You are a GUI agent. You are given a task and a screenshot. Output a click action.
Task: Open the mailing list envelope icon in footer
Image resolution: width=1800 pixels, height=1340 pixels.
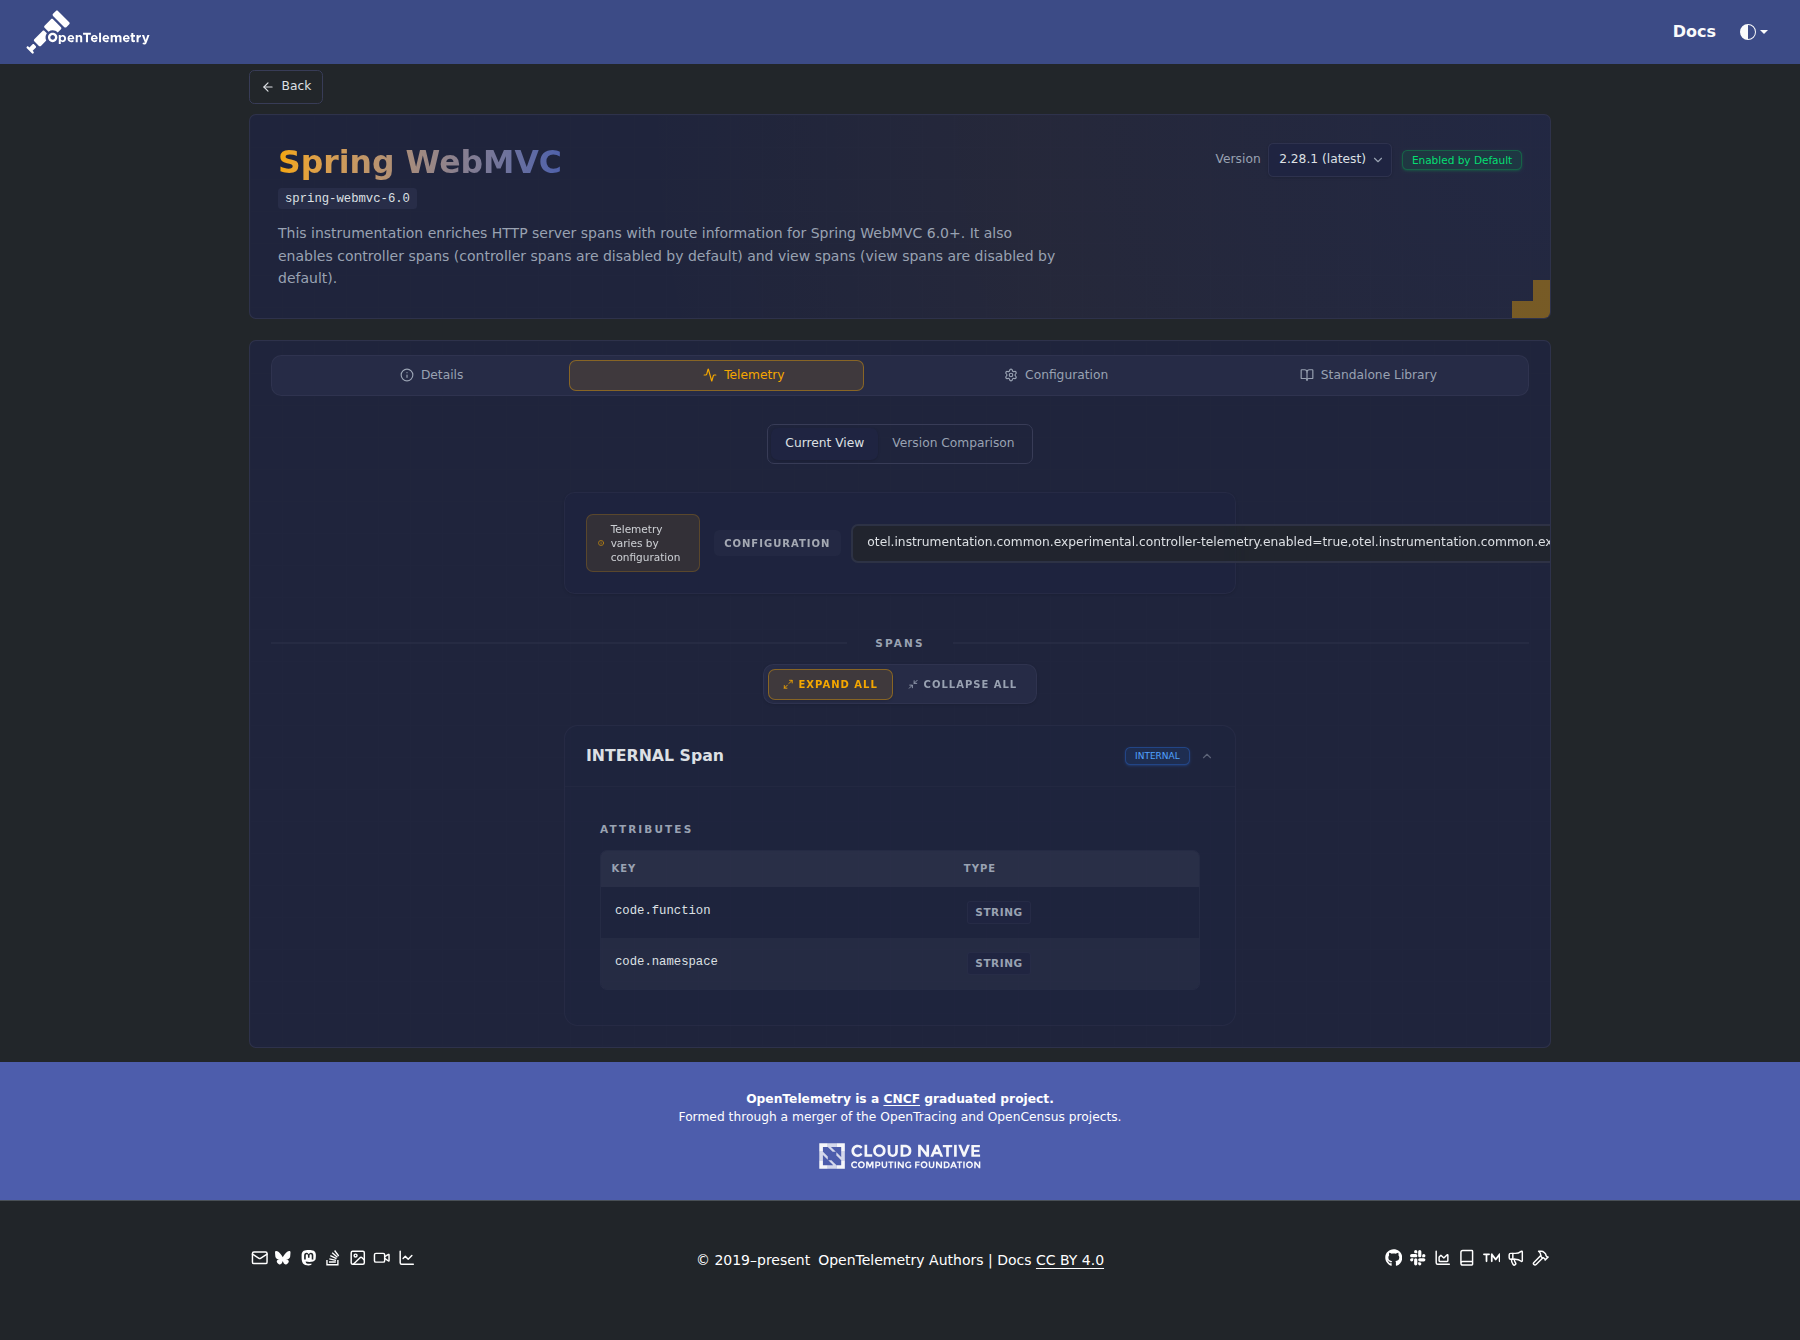[259, 1258]
